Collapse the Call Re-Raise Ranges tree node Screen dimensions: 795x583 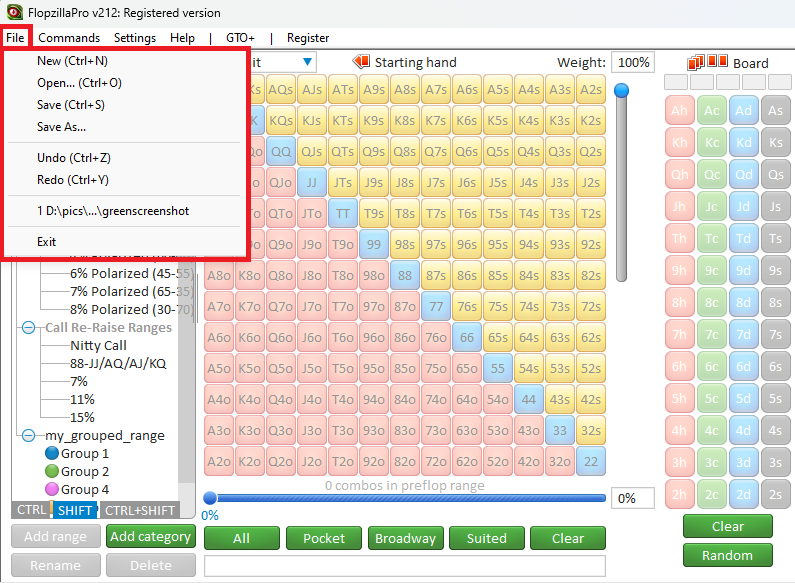click(x=30, y=327)
